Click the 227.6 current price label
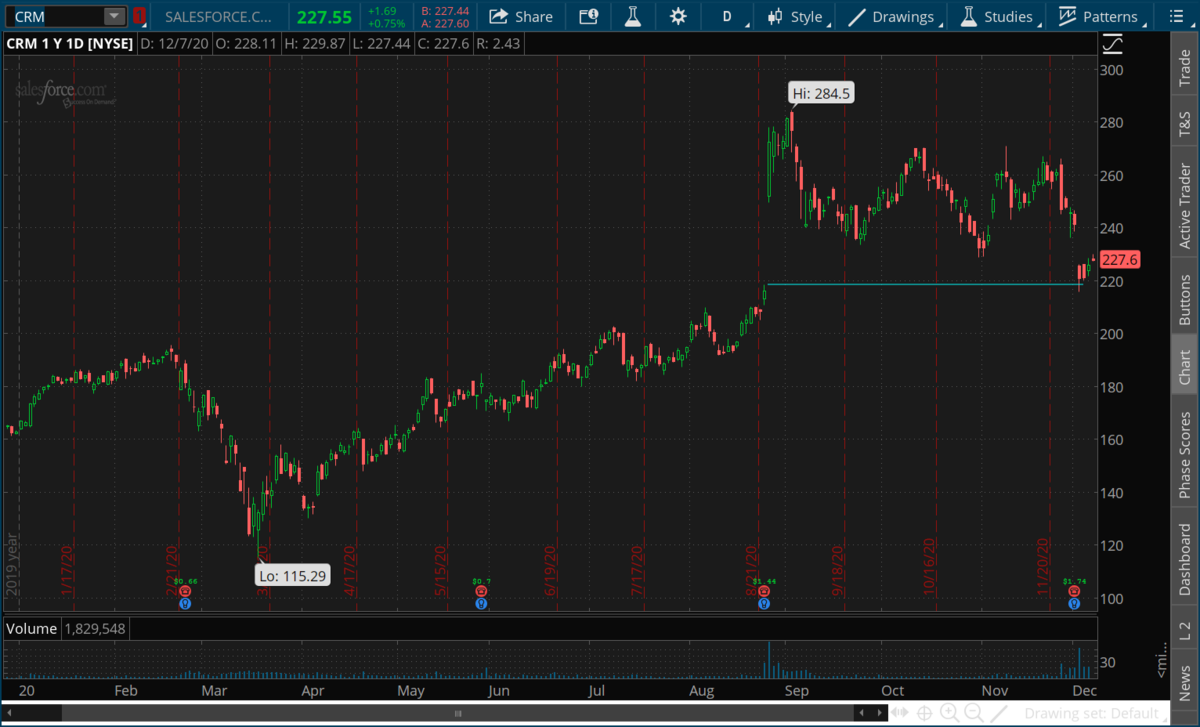Image resolution: width=1200 pixels, height=727 pixels. (1121, 260)
